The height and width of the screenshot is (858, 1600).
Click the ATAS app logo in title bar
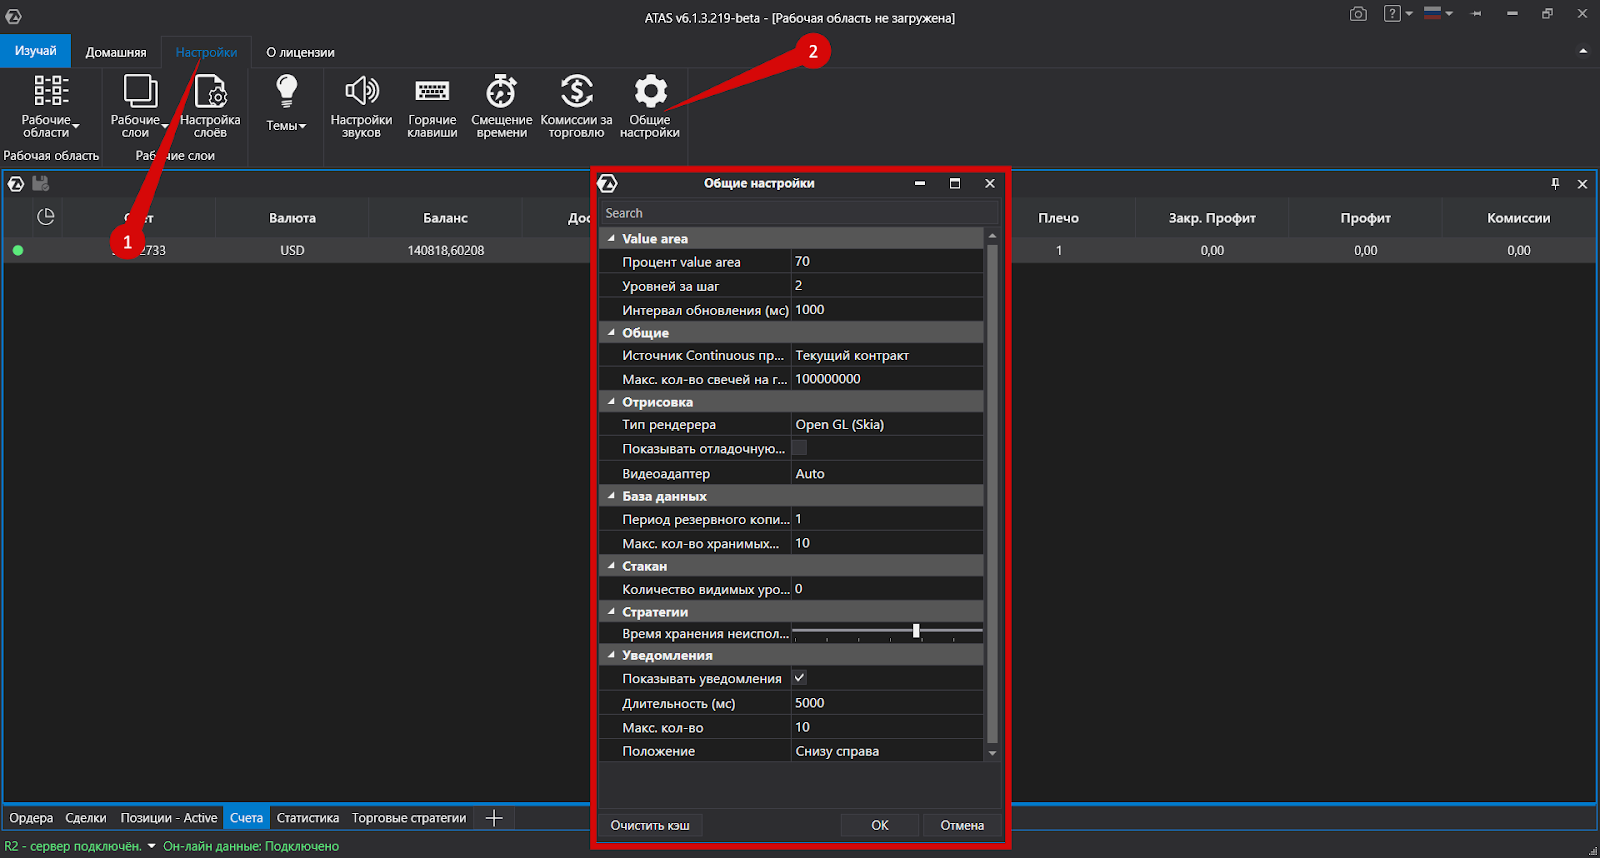(14, 17)
